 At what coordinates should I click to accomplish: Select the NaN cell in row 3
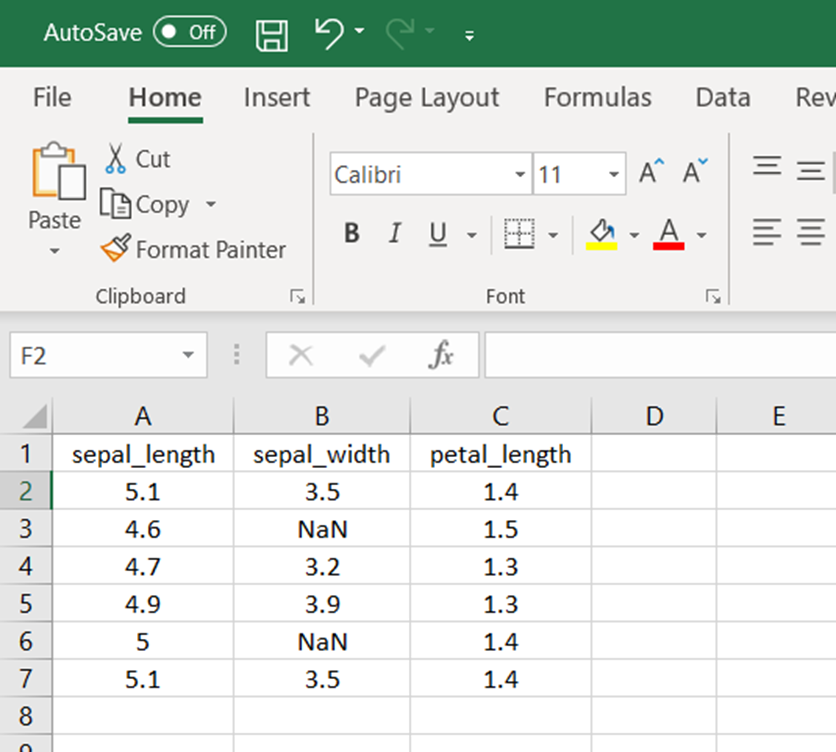point(322,529)
